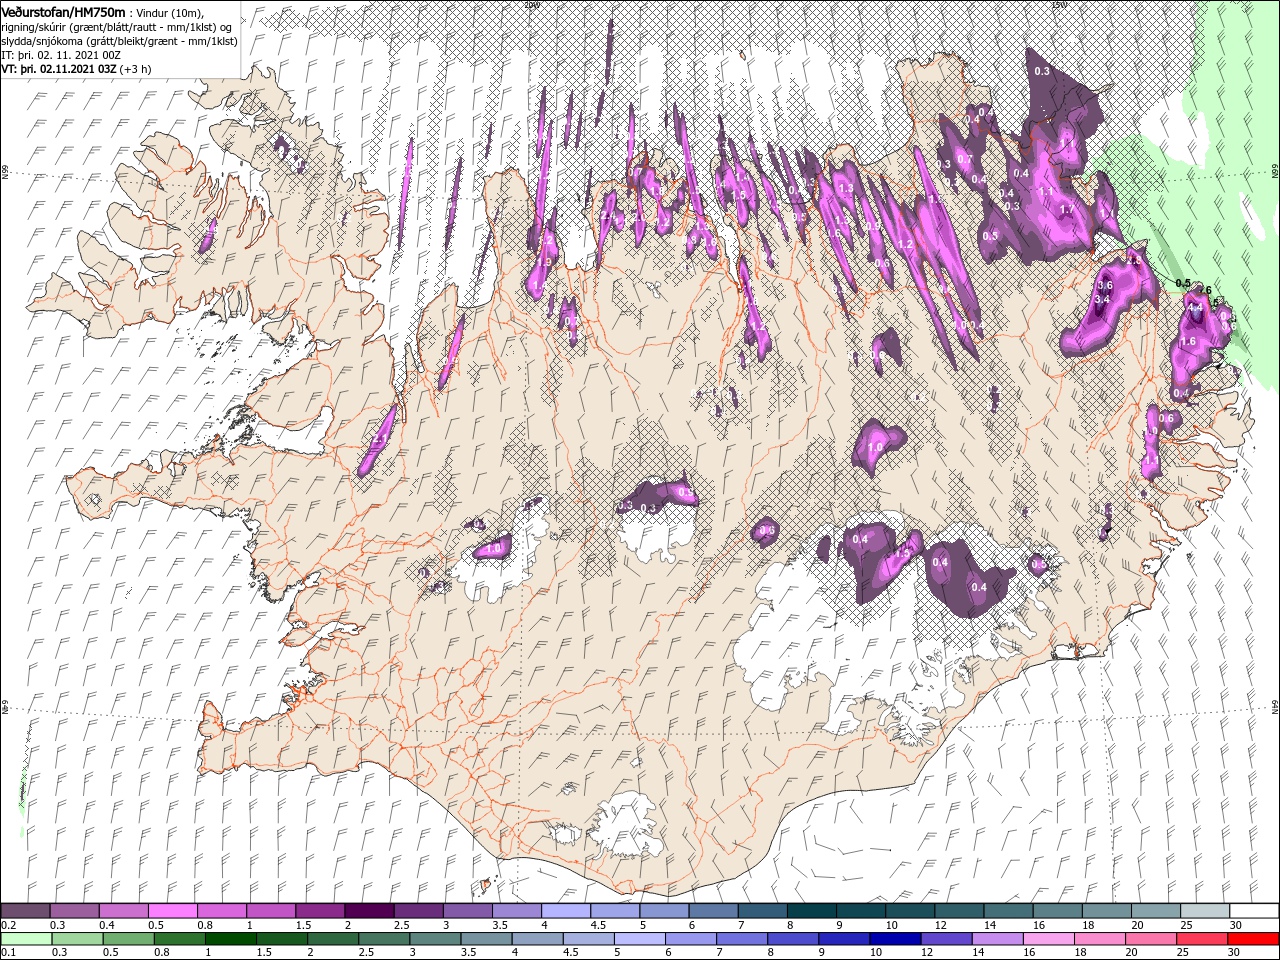Click the '3.4' snowfall value on the map

coord(1104,300)
